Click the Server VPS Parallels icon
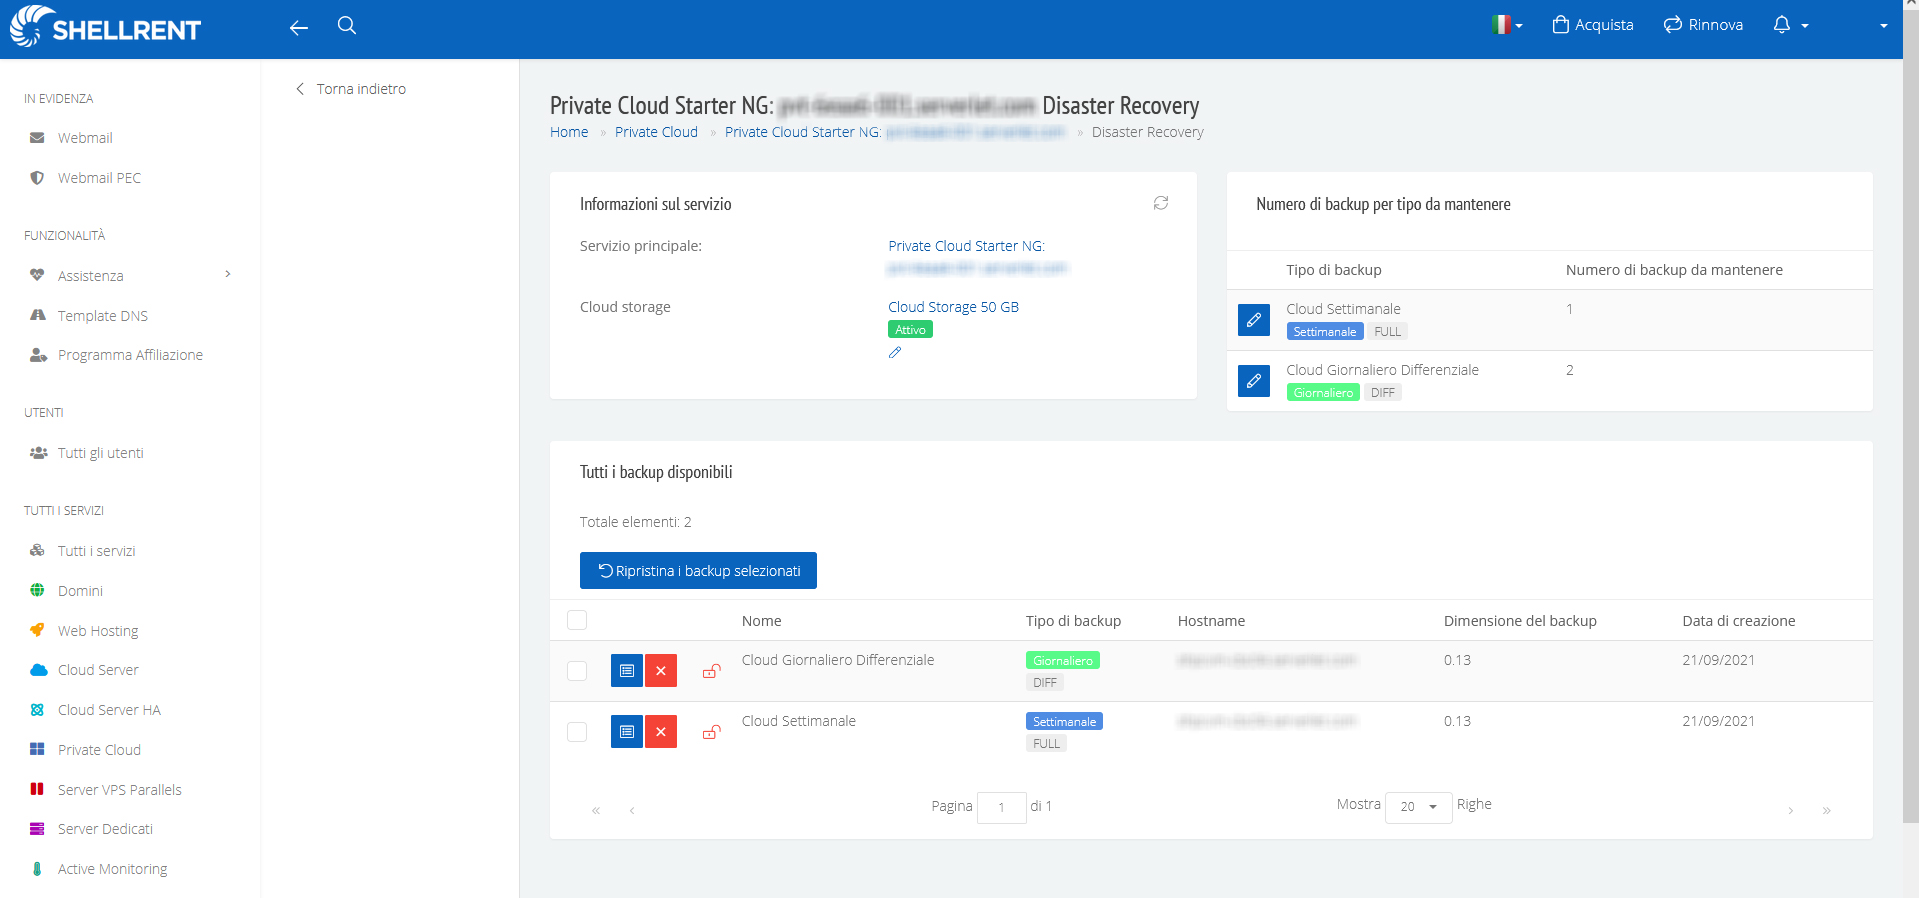The height and width of the screenshot is (898, 1919). (x=37, y=789)
